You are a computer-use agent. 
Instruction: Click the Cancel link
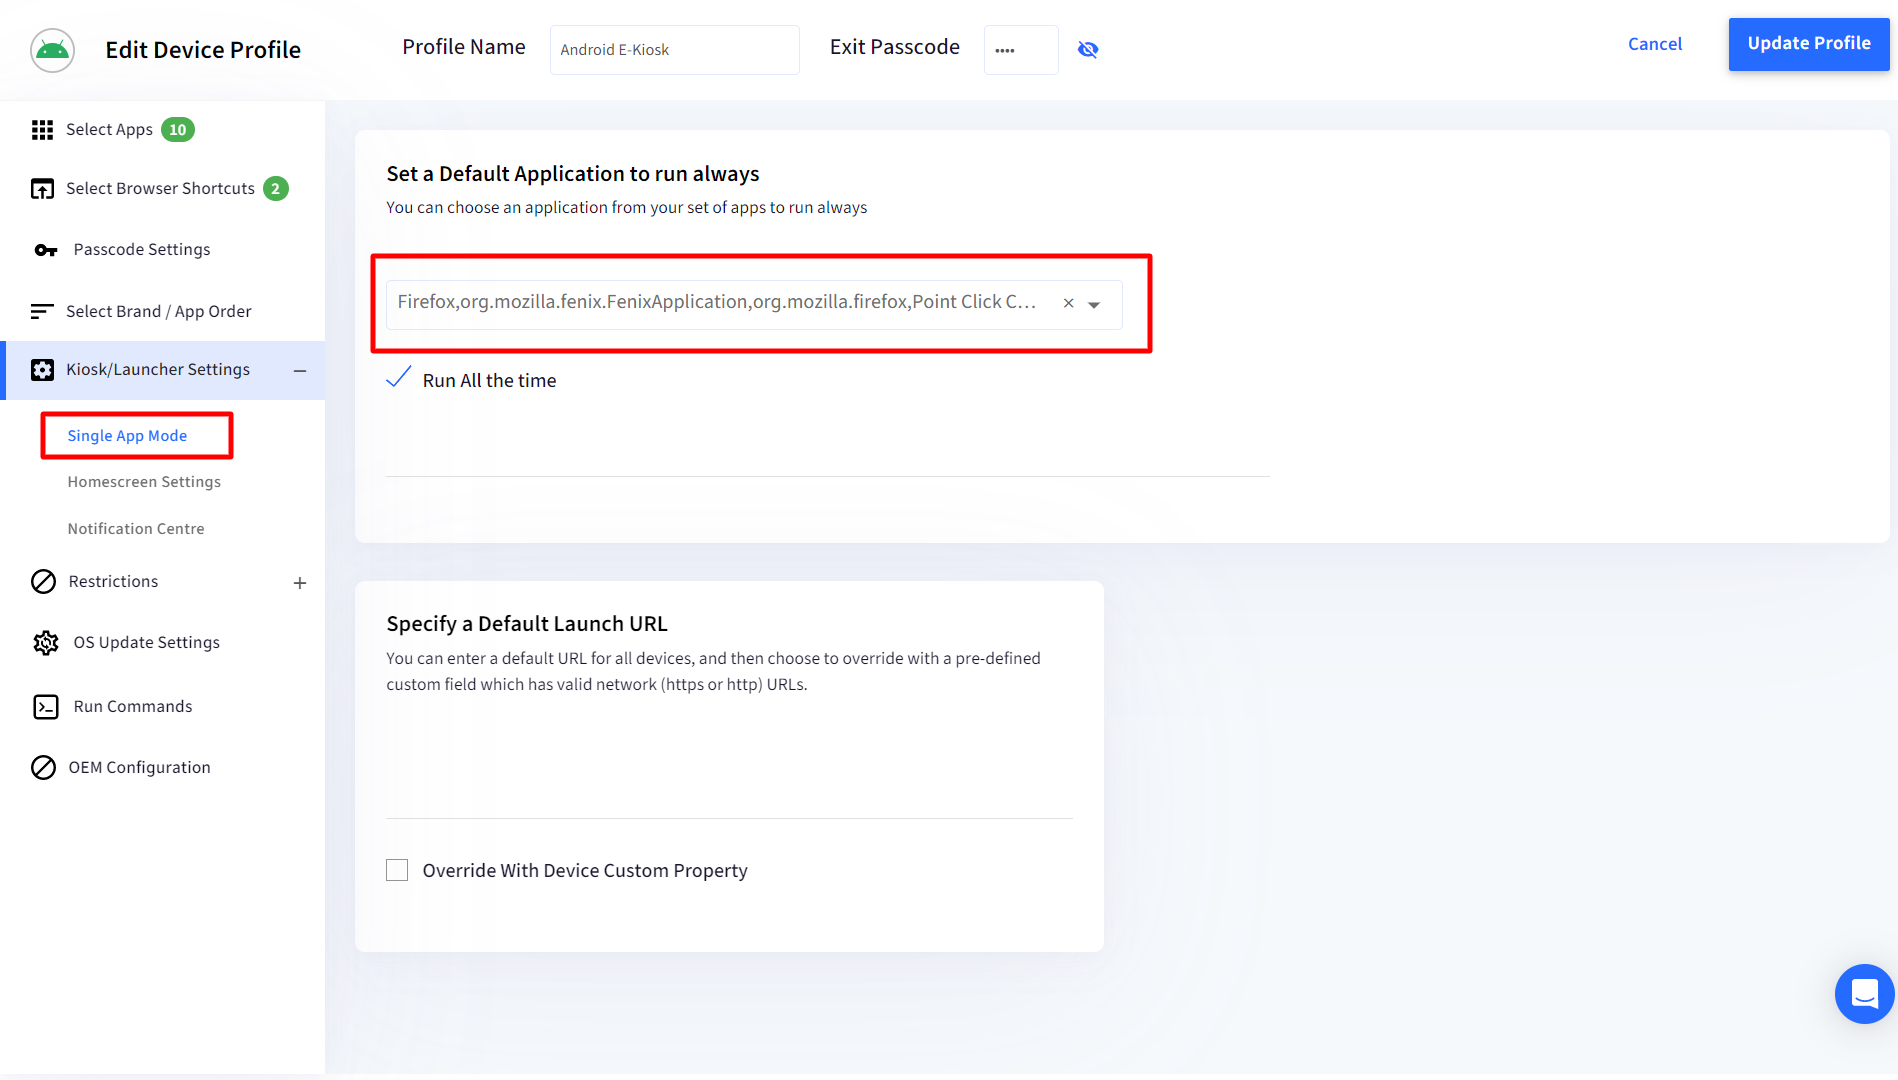1655,44
